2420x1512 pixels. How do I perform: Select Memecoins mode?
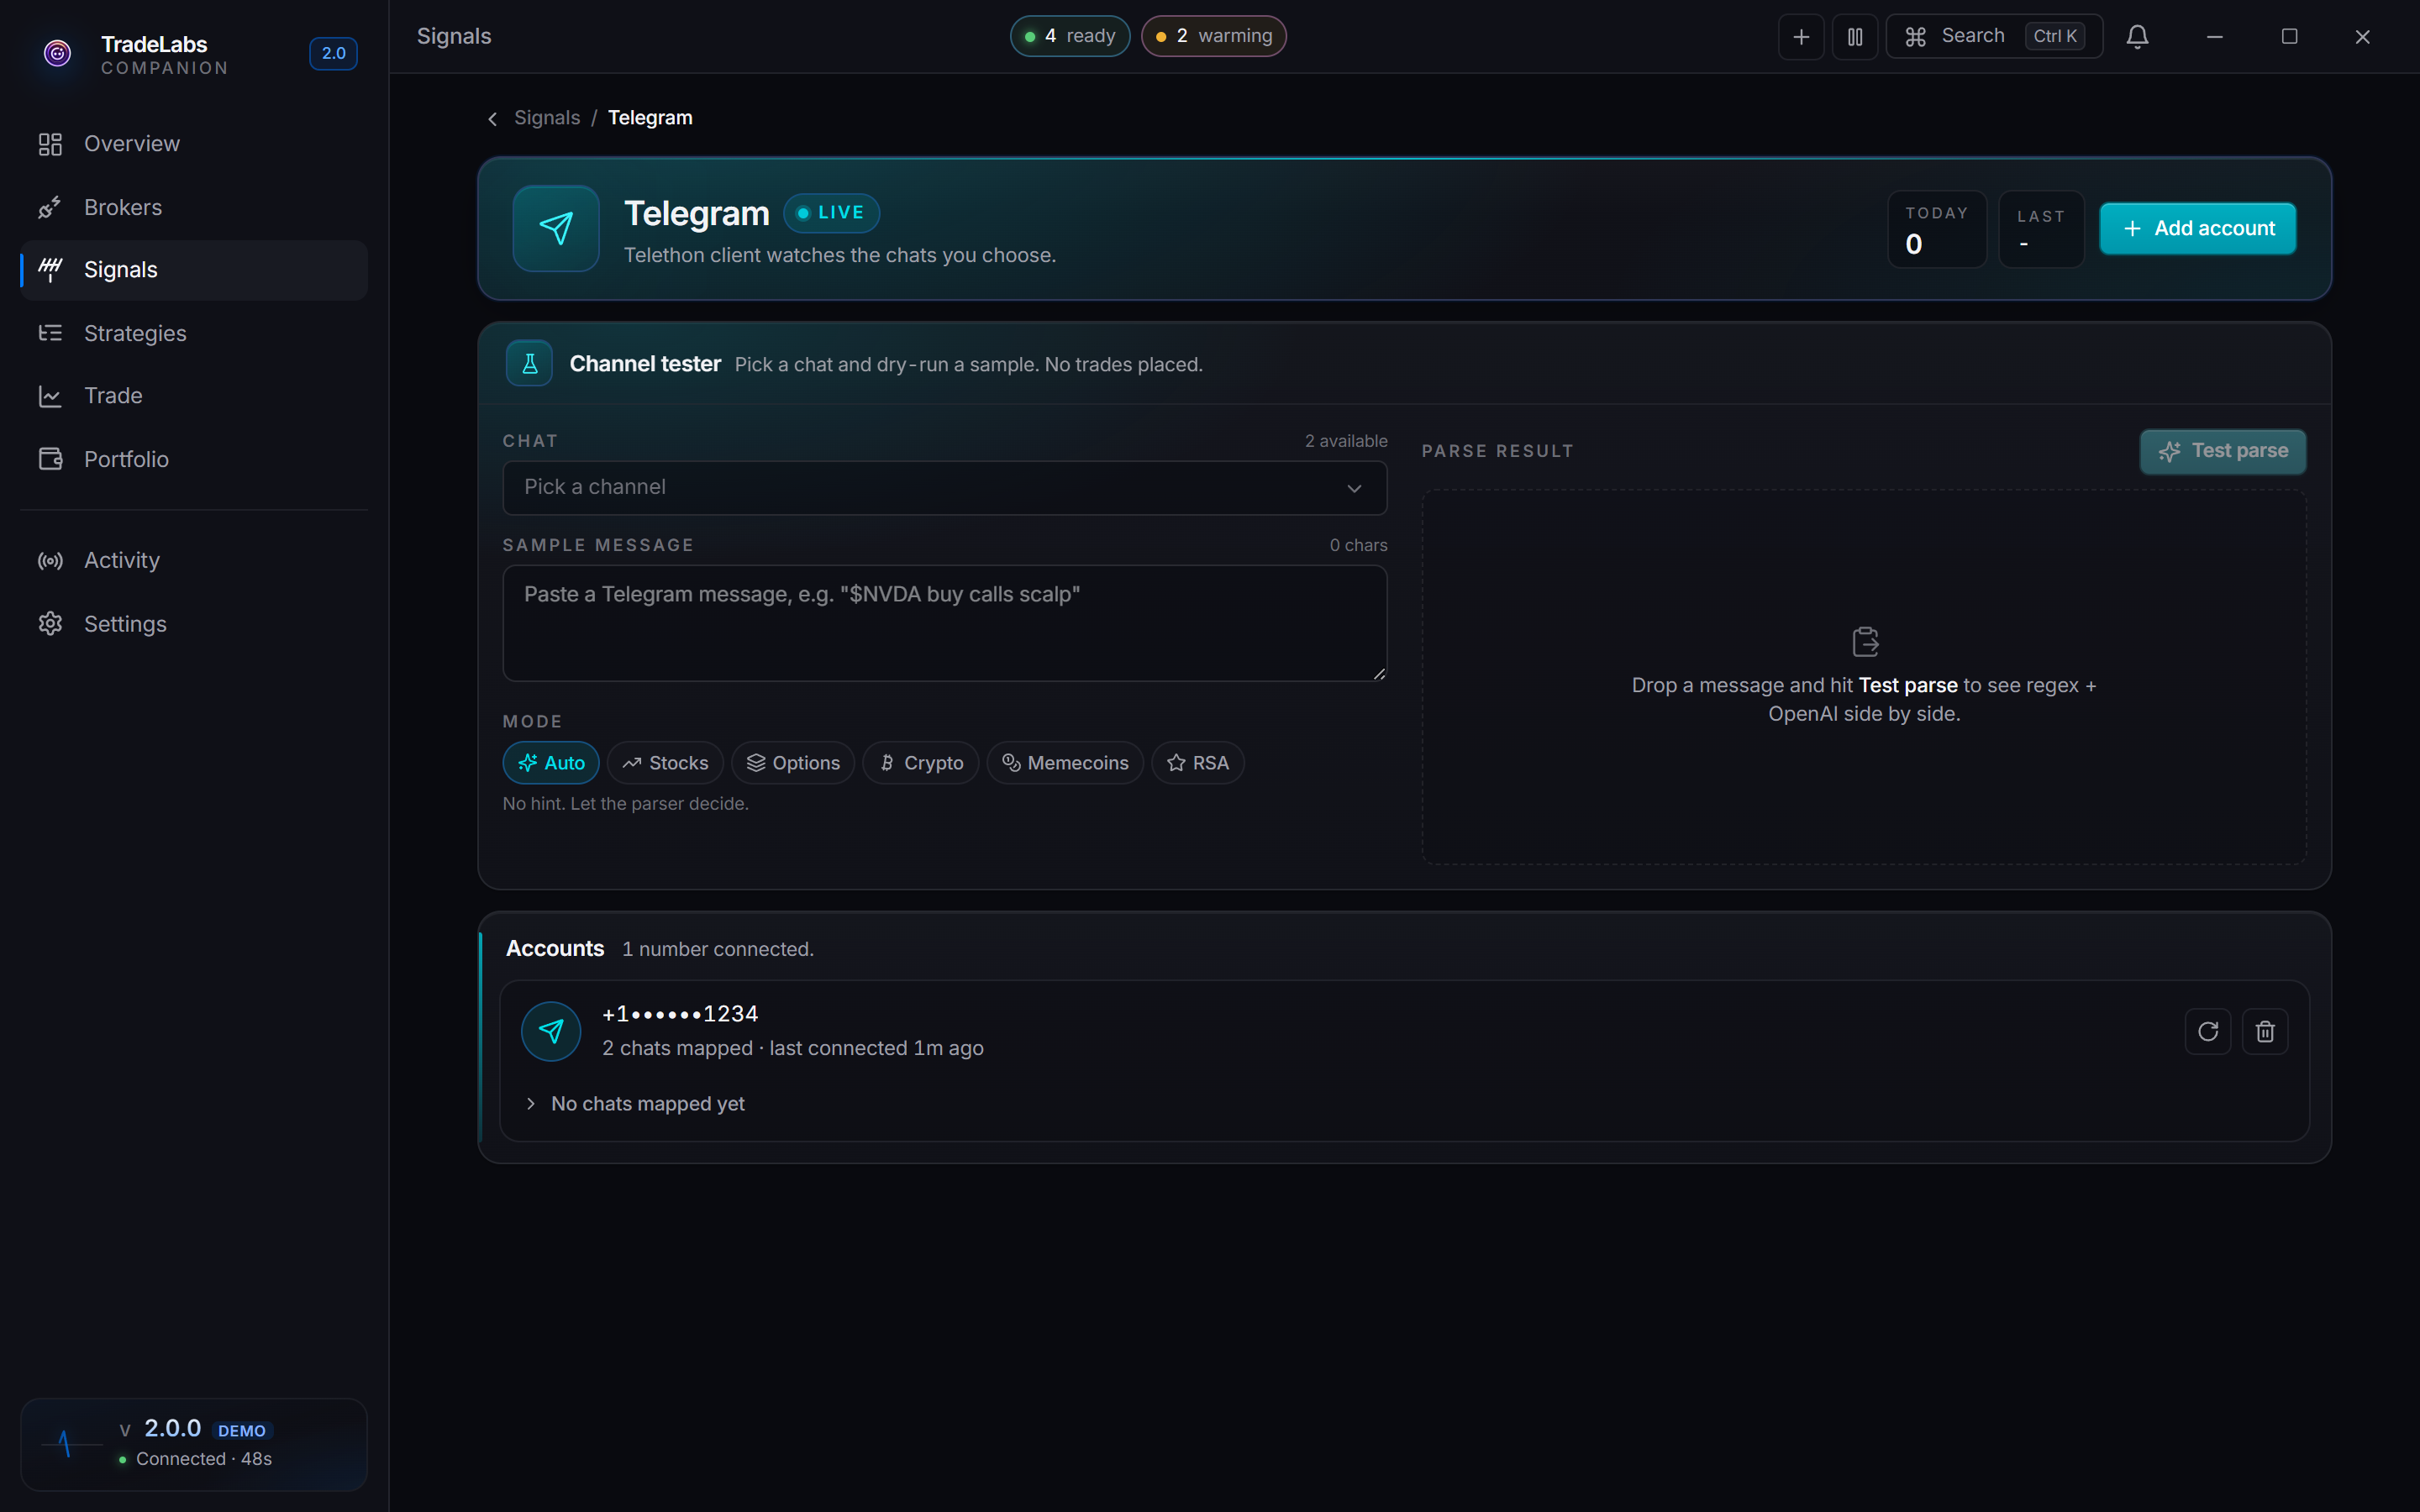pyautogui.click(x=1065, y=763)
